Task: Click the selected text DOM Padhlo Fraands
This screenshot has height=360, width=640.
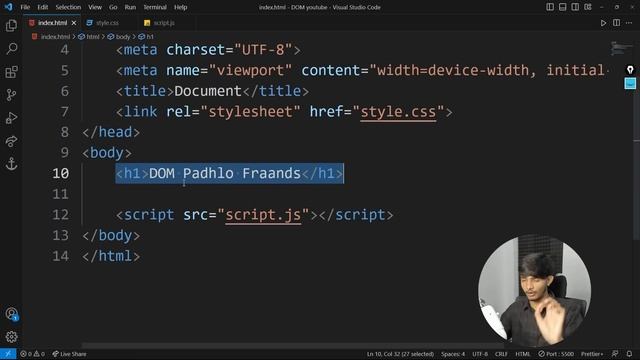Action: point(225,173)
